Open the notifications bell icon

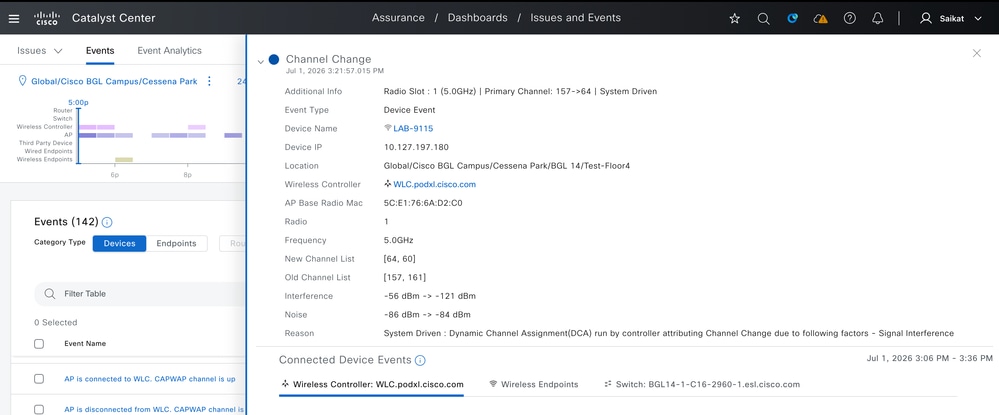tap(878, 18)
